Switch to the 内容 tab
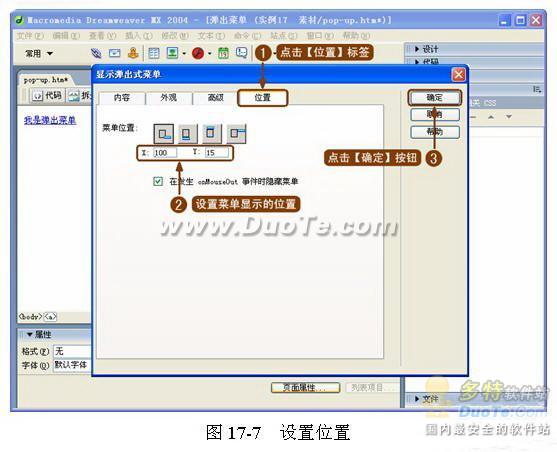 click(122, 98)
